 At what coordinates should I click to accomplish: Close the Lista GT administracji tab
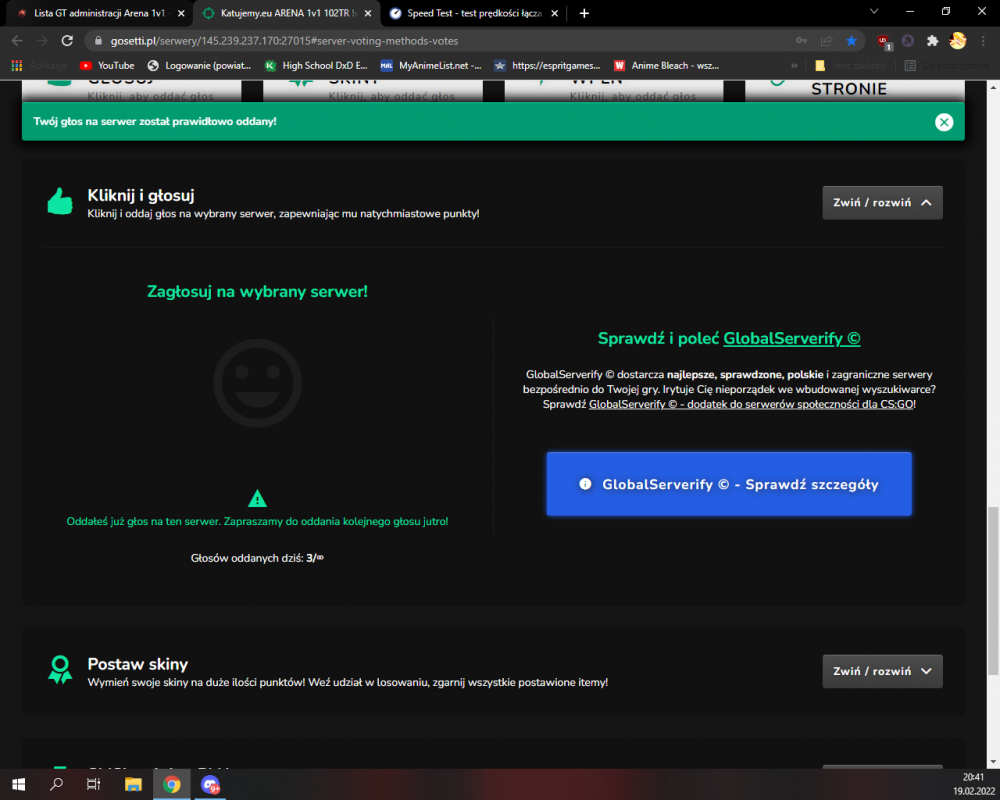[x=181, y=13]
